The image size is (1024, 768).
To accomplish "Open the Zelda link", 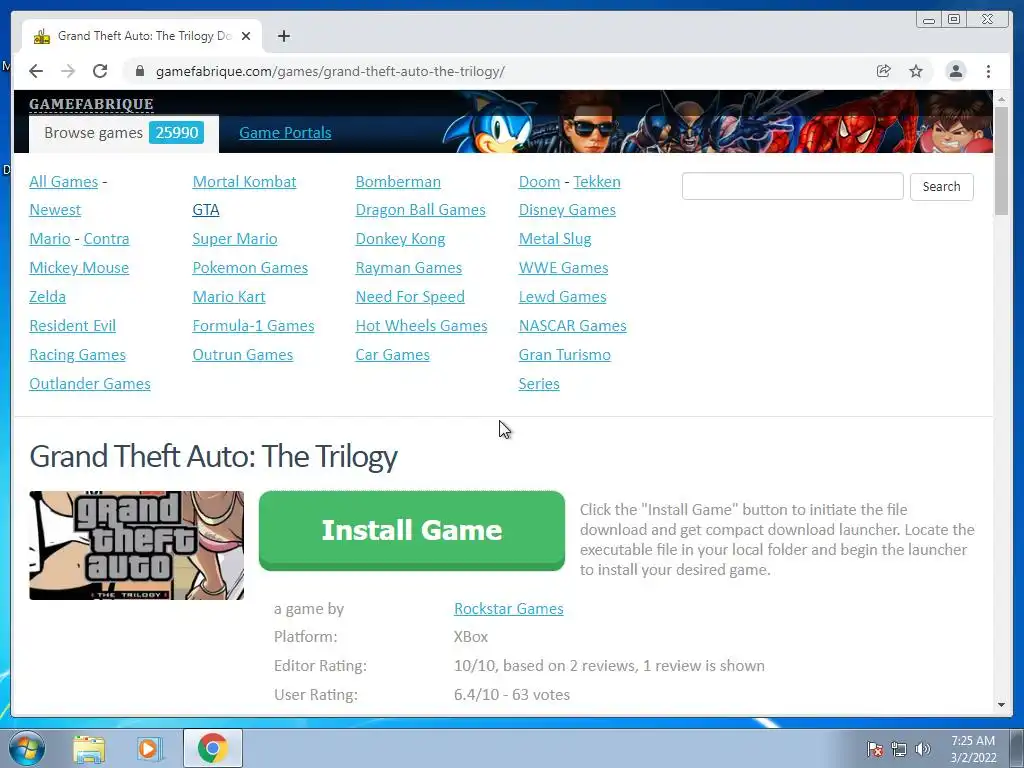I will tap(48, 296).
